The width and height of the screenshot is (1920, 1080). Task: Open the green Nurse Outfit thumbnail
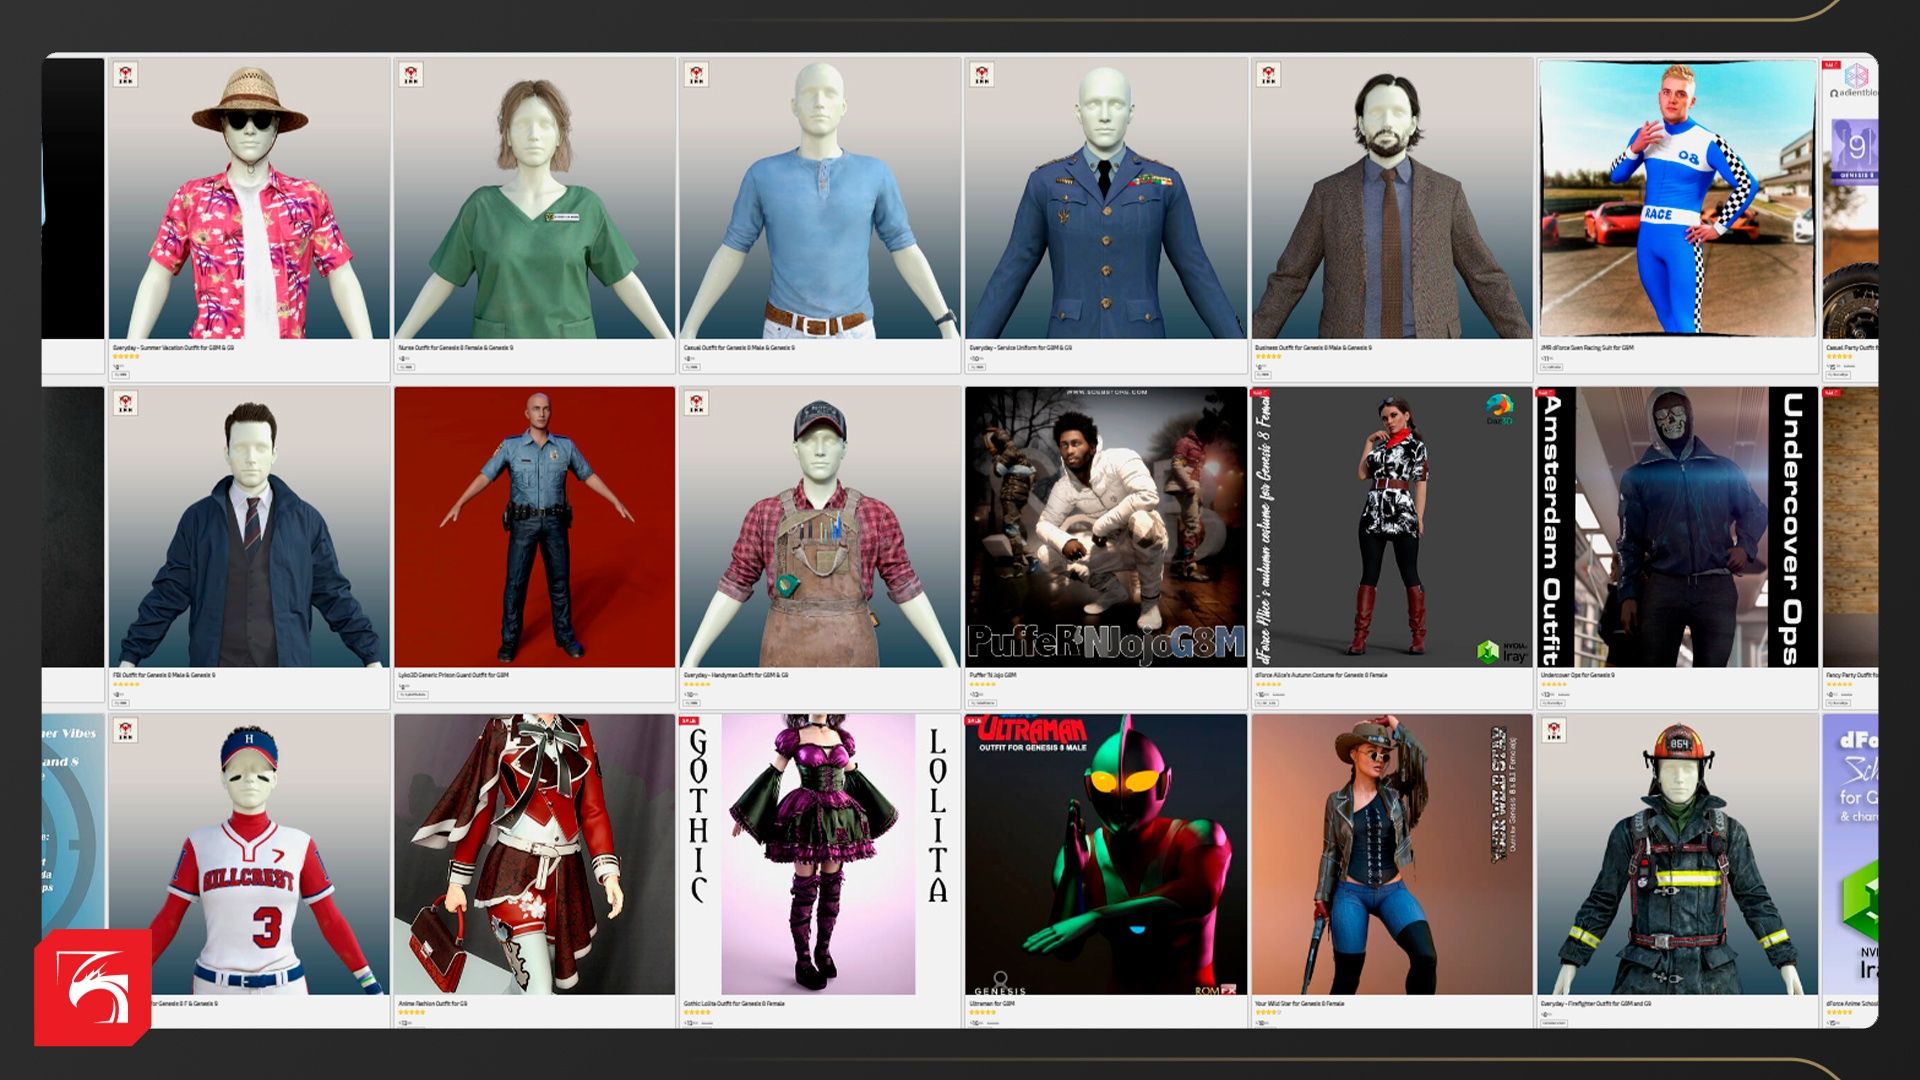534,198
